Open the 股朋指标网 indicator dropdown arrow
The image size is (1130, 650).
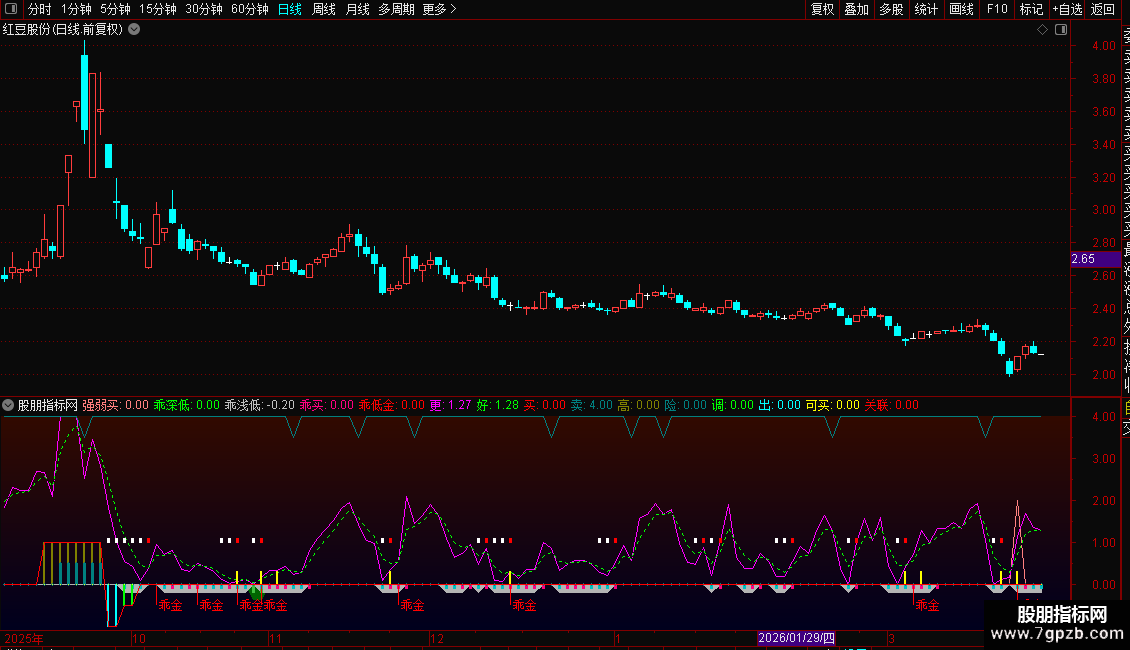(x=9, y=405)
